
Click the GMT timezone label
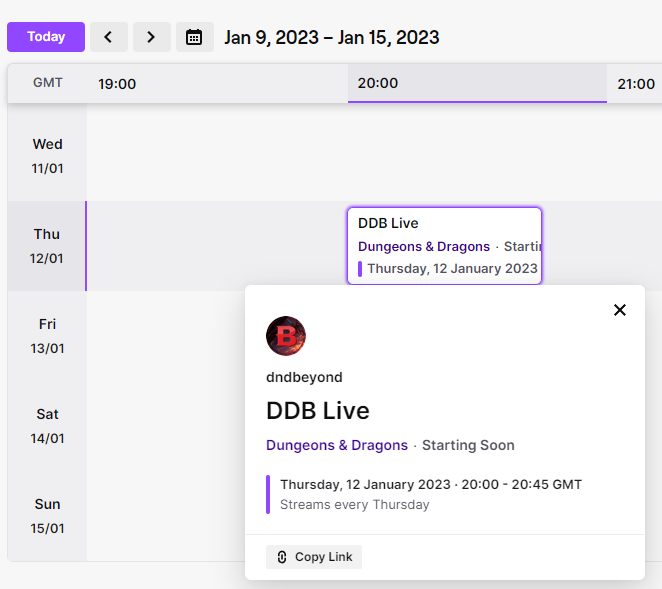[x=48, y=83]
